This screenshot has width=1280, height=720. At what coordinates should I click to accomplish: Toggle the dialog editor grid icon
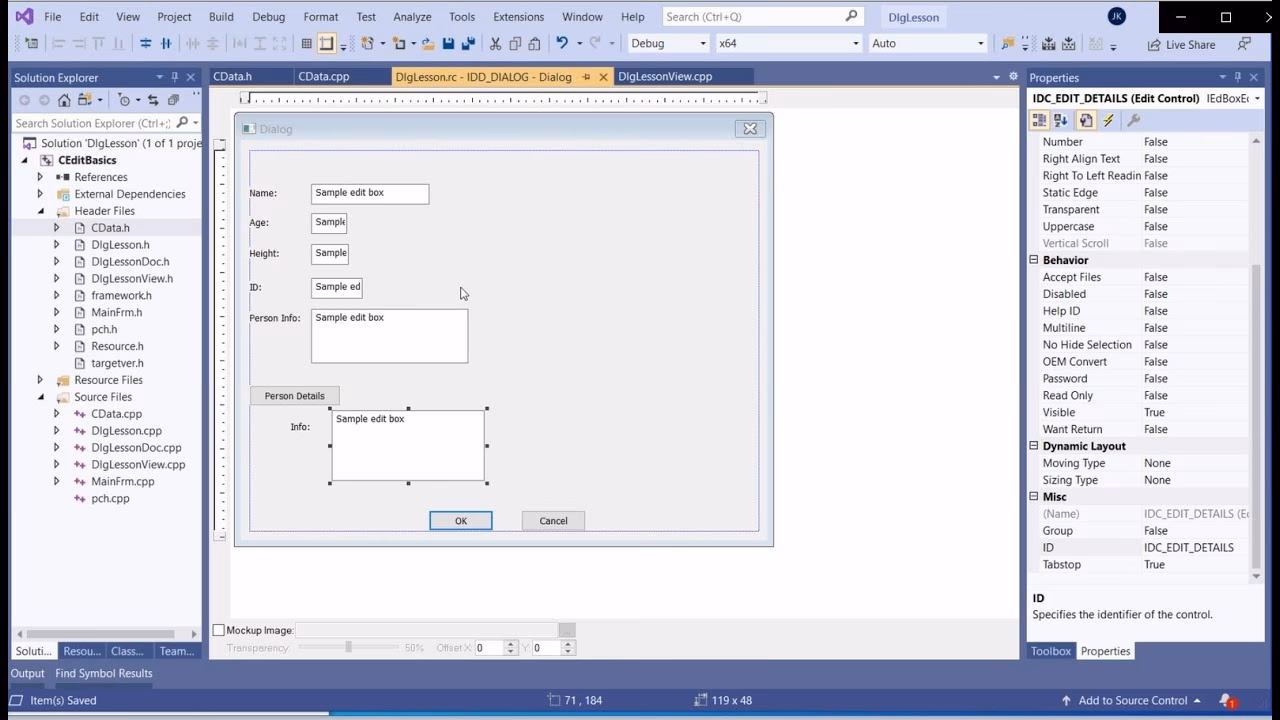[307, 43]
